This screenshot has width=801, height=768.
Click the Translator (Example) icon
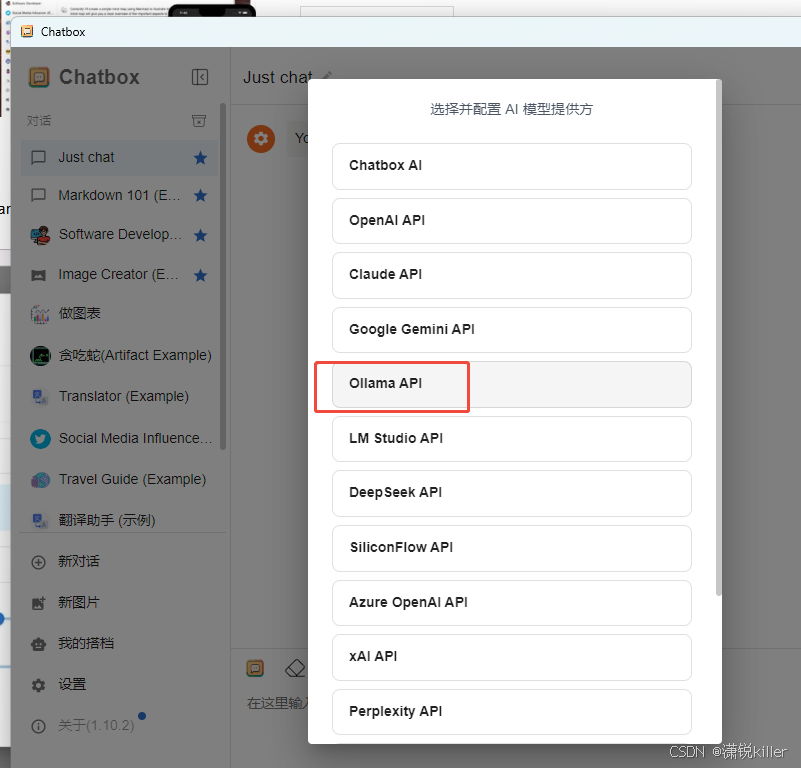click(40, 397)
